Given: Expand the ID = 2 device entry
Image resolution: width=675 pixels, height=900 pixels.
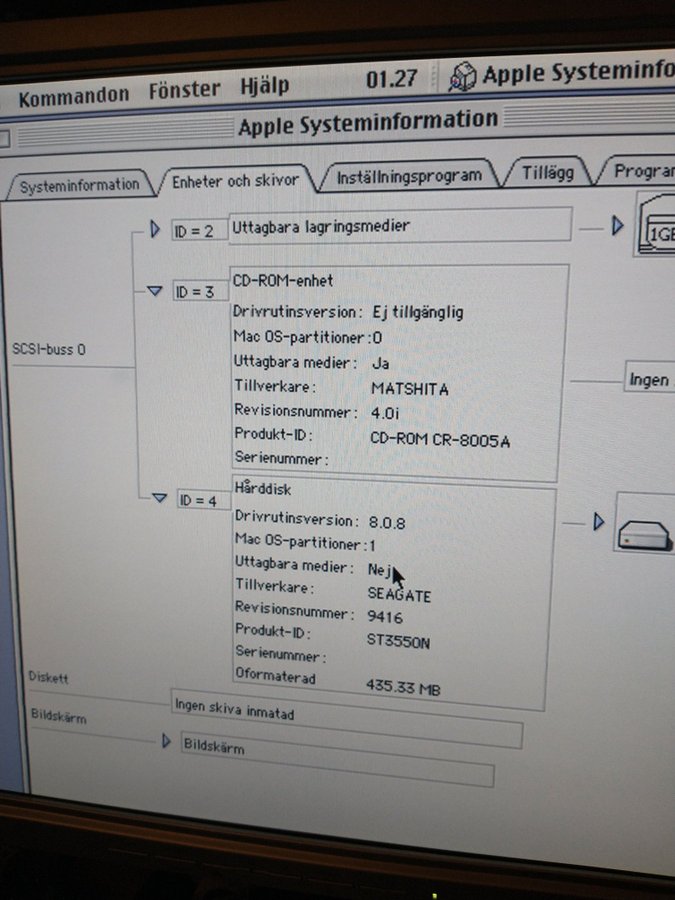Looking at the screenshot, I should tap(155, 230).
